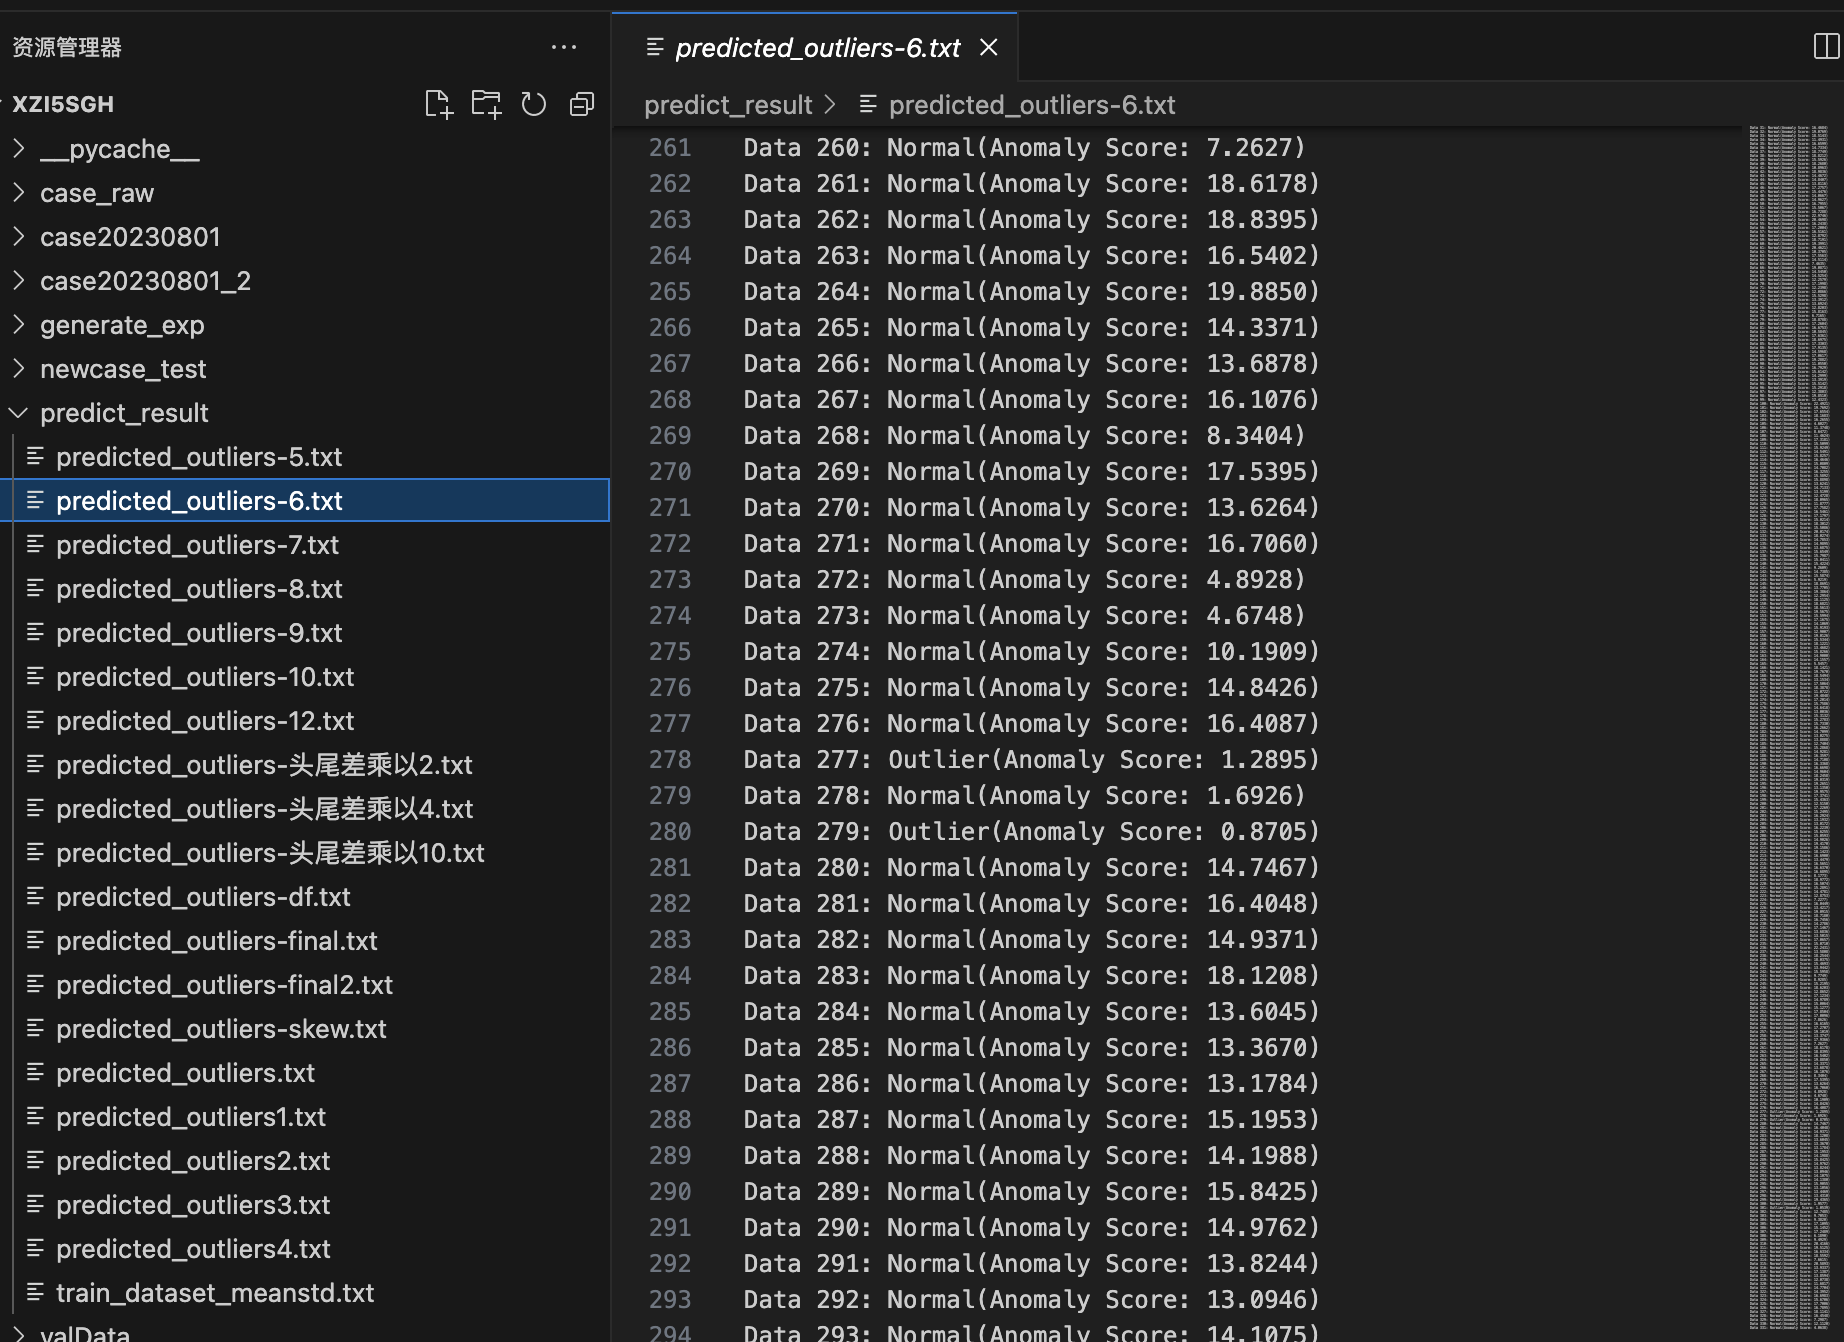Click the line 'Data 292: Normal' score 13.0946

1031,1300
